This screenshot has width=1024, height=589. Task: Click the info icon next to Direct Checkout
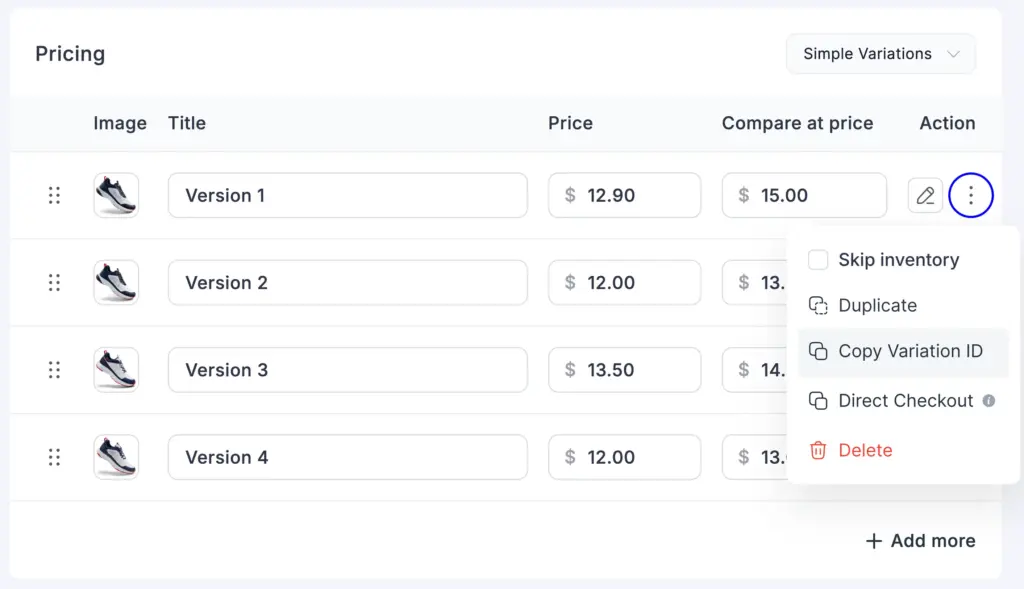pyautogui.click(x=989, y=400)
